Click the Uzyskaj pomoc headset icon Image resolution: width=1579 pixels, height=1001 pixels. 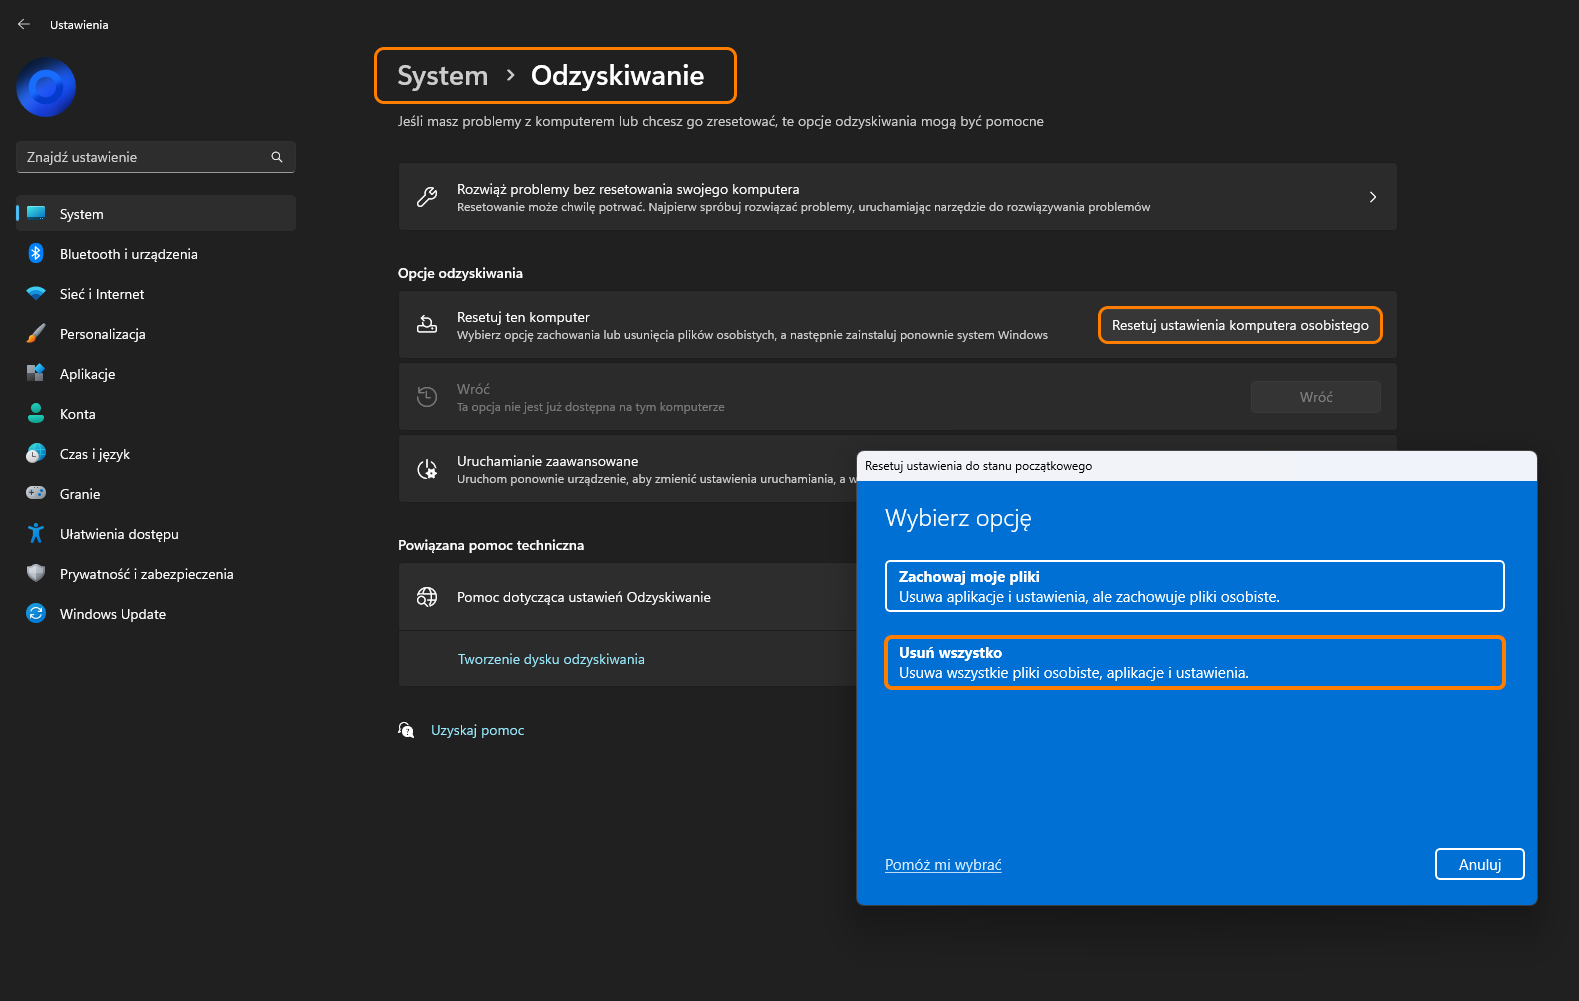coord(406,730)
